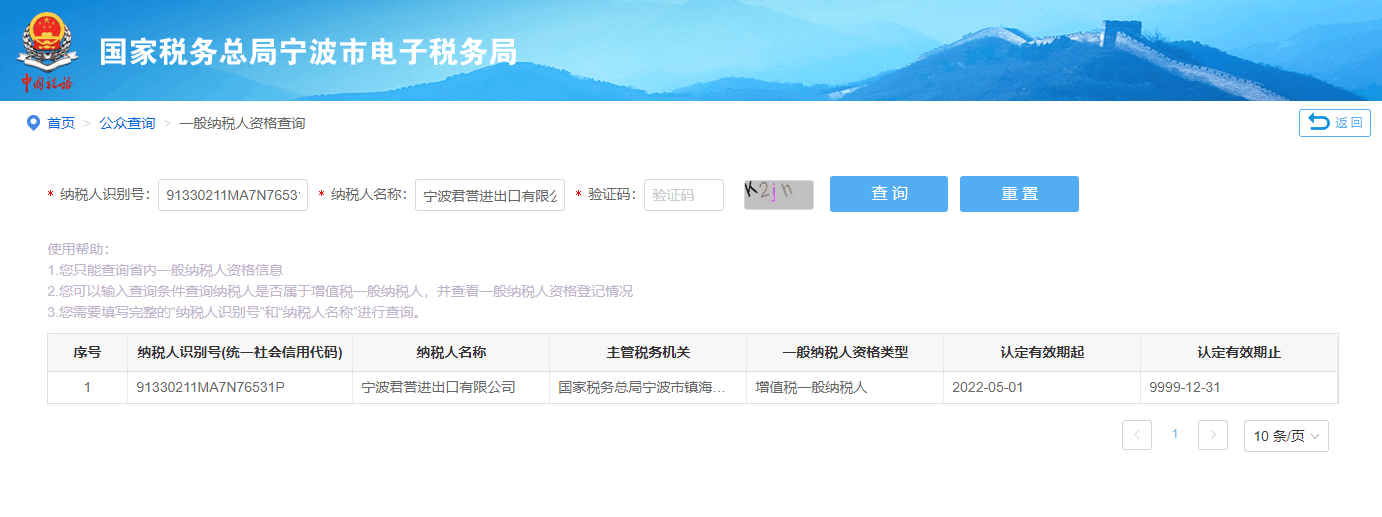Image resolution: width=1382 pixels, height=517 pixels.
Task: Refresh the captcha image
Action: tap(778, 194)
